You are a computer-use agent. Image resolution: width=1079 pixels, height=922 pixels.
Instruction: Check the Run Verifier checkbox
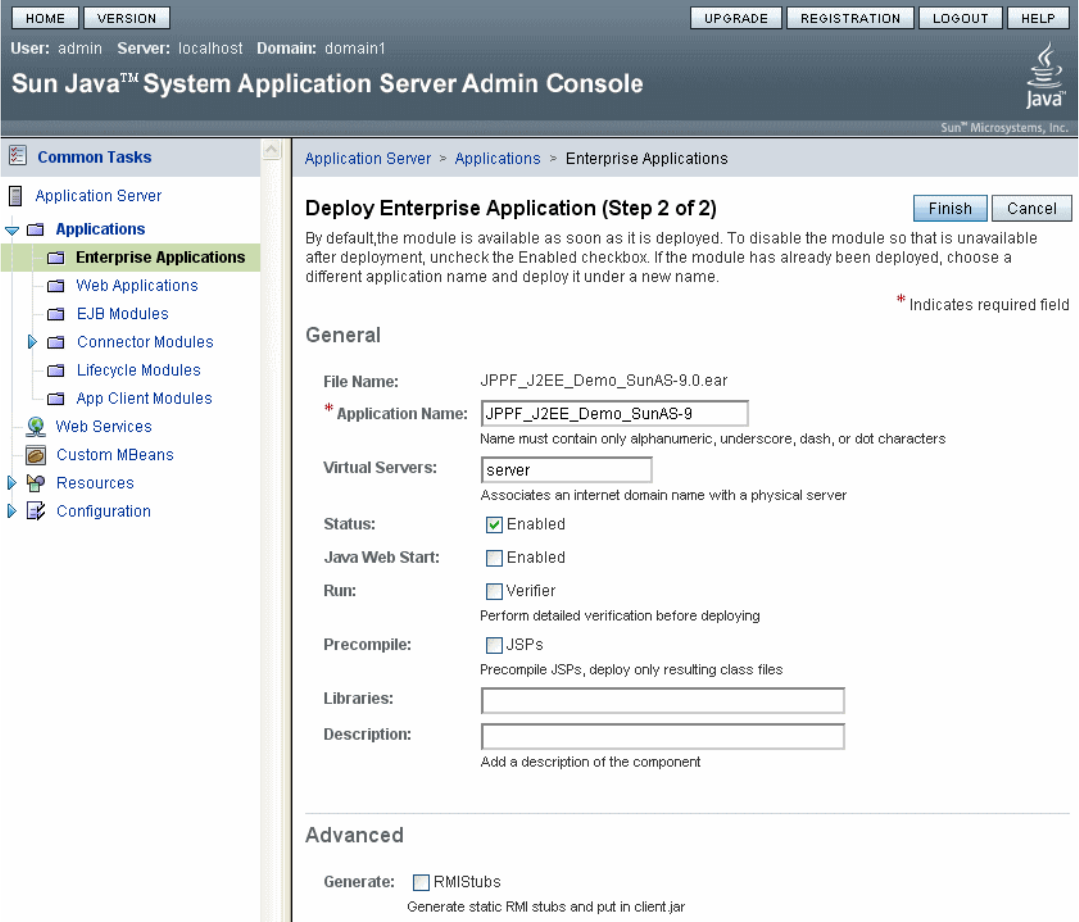point(494,591)
